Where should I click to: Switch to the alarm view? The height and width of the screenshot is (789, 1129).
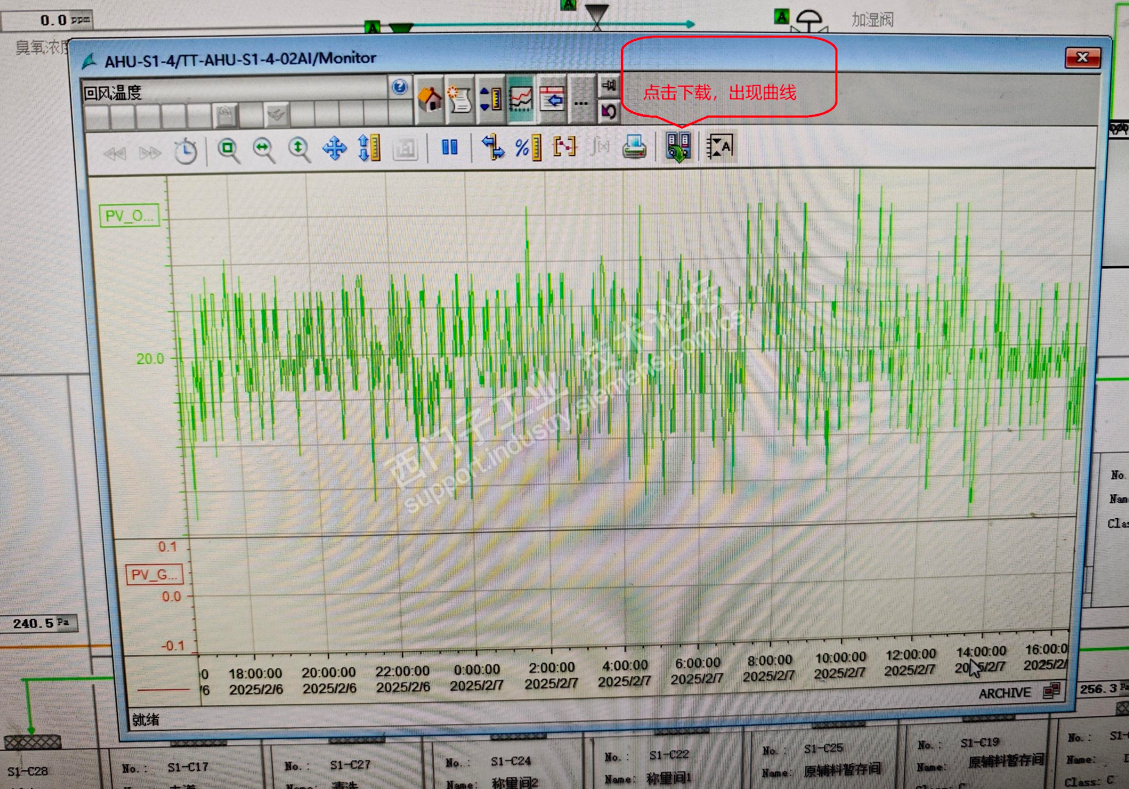click(460, 99)
